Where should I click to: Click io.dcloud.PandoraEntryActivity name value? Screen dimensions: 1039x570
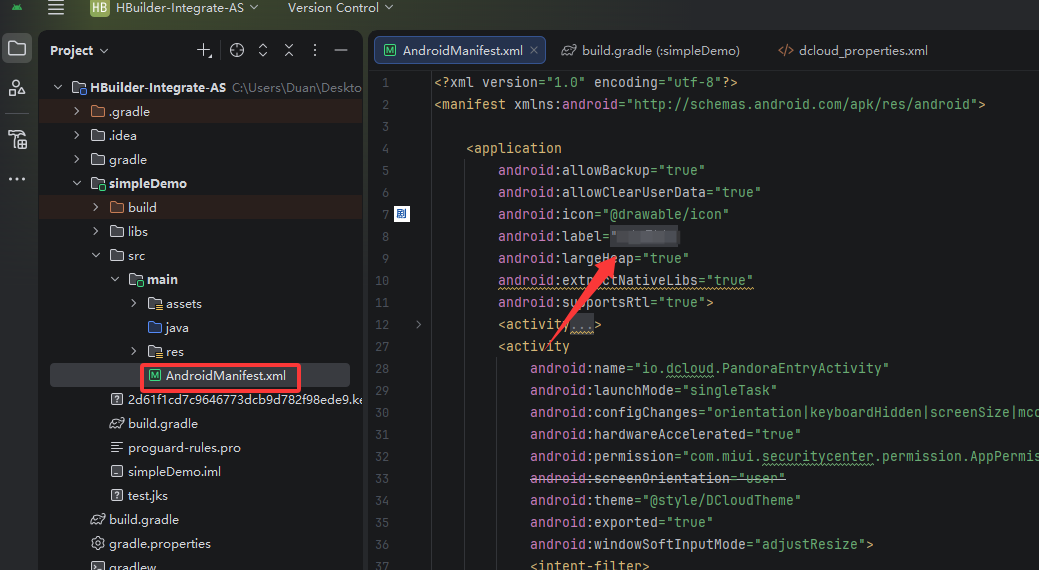tap(761, 368)
